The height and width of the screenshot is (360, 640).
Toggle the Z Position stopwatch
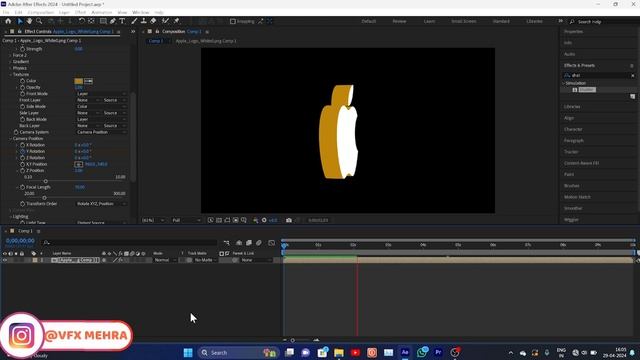tap(22, 171)
